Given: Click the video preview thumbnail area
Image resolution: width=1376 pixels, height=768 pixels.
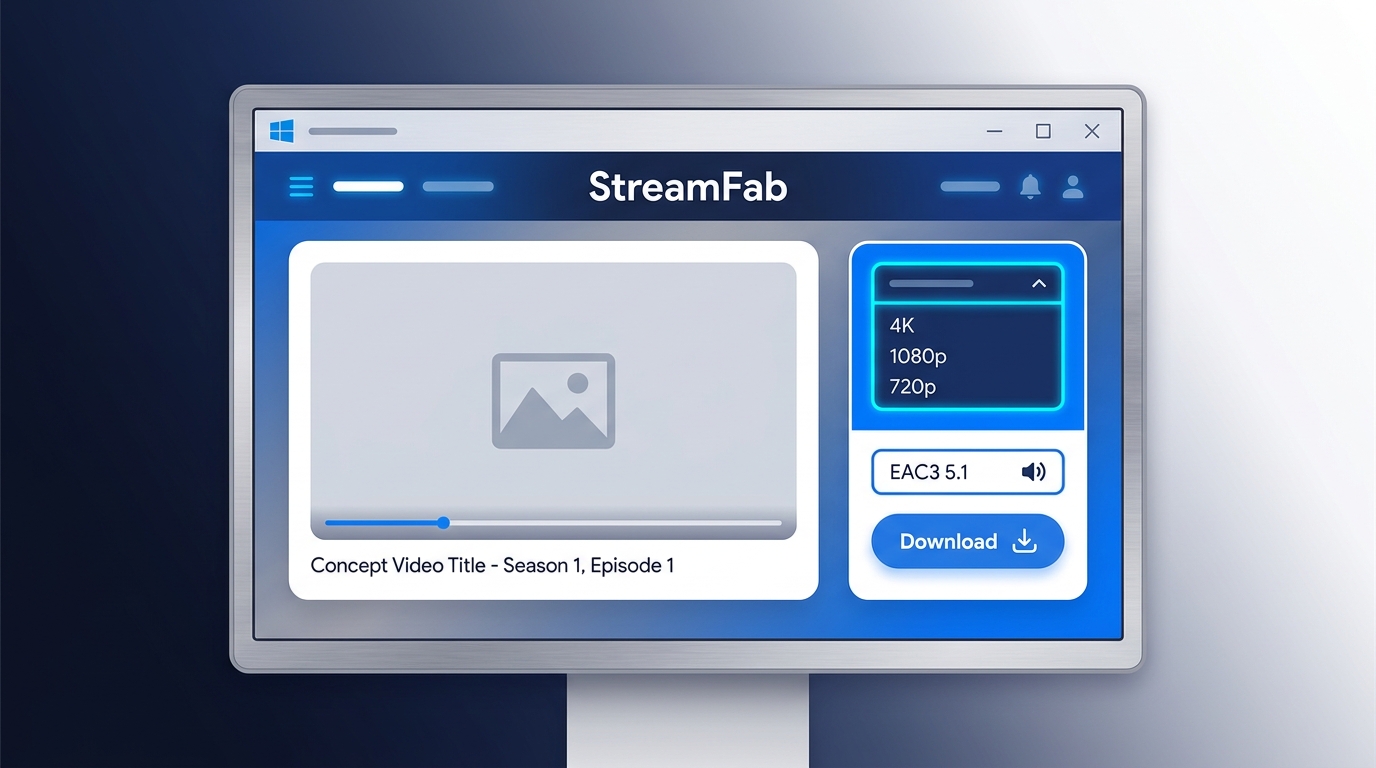Looking at the screenshot, I should click(x=553, y=400).
